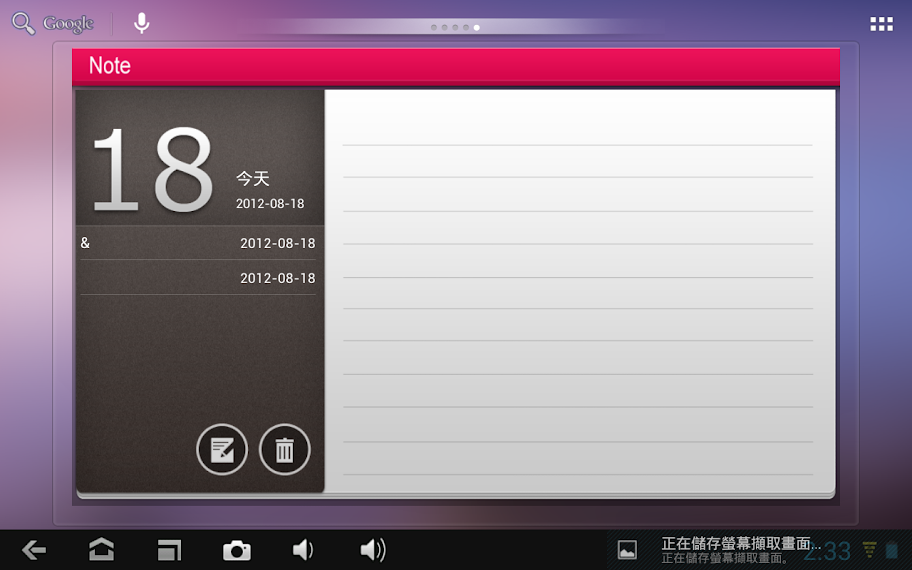Lower volume with the small speaker icon

pos(303,550)
